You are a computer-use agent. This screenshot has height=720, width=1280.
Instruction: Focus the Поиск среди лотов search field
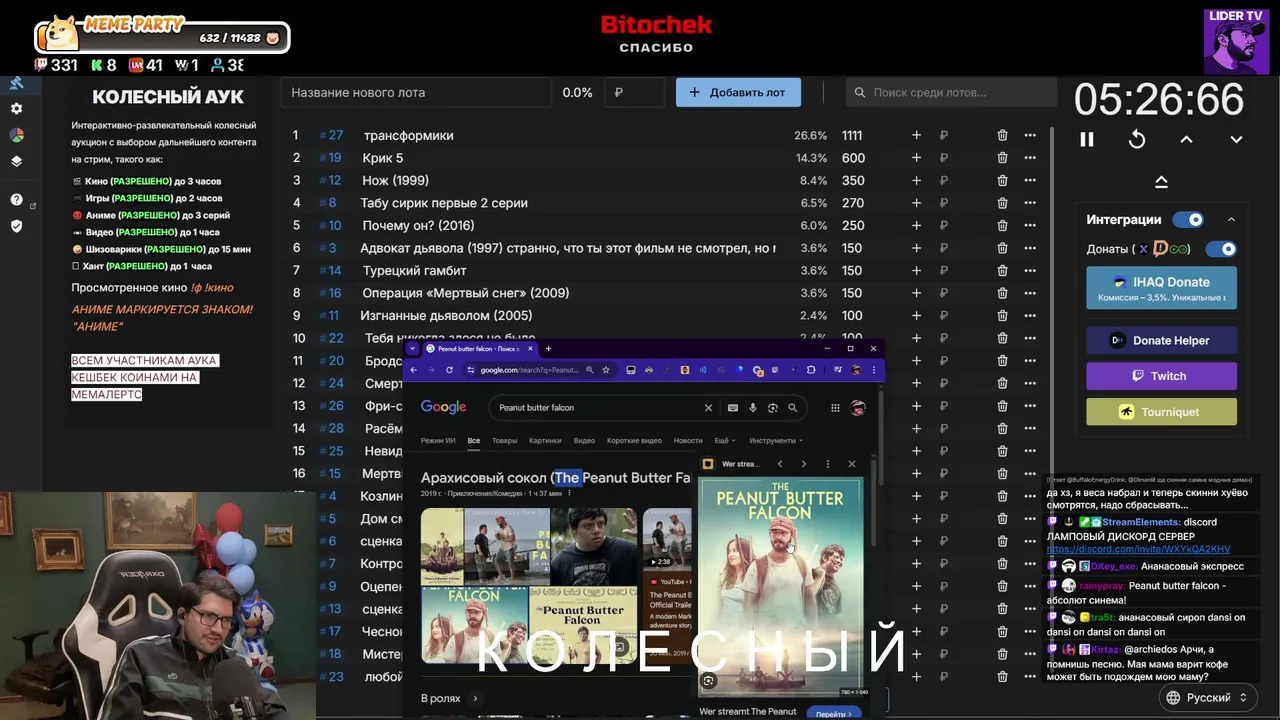951,92
